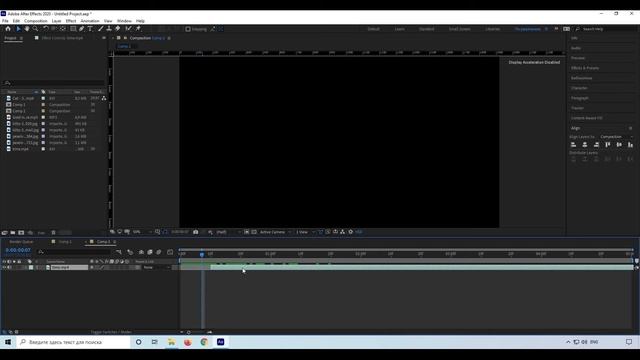Select the Puppet Pin tool
The height and width of the screenshot is (360, 640).
[x=138, y=29]
